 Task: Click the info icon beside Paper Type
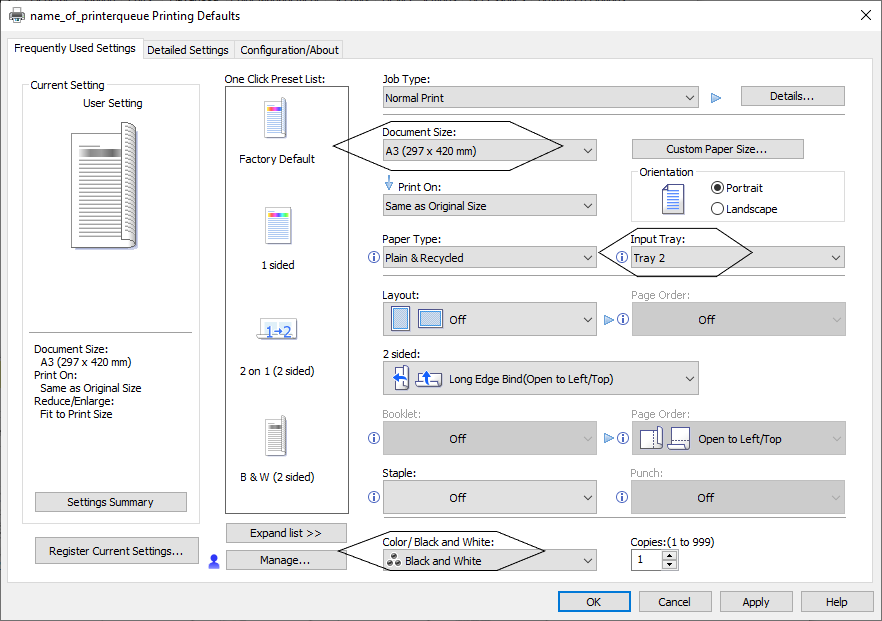point(374,258)
